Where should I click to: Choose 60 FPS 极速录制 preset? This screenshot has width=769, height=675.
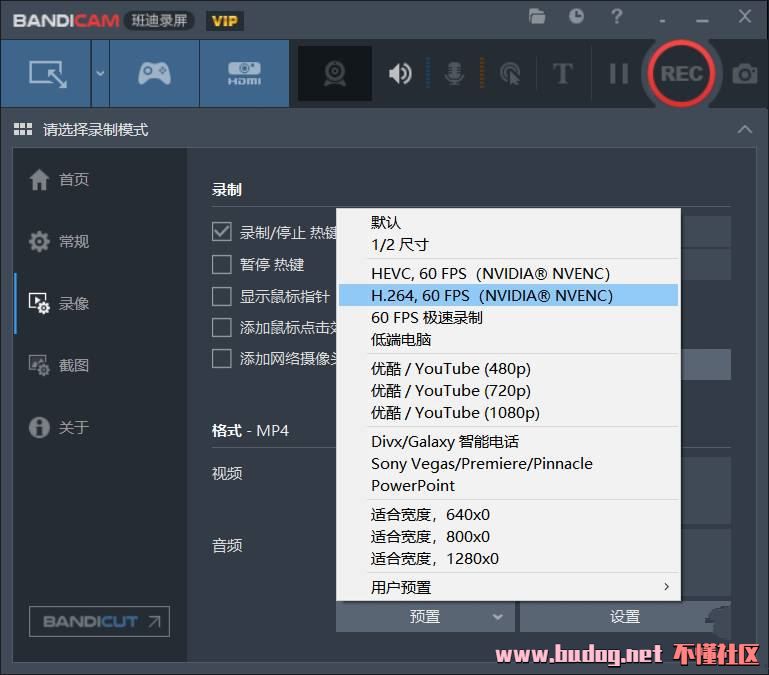(508, 317)
